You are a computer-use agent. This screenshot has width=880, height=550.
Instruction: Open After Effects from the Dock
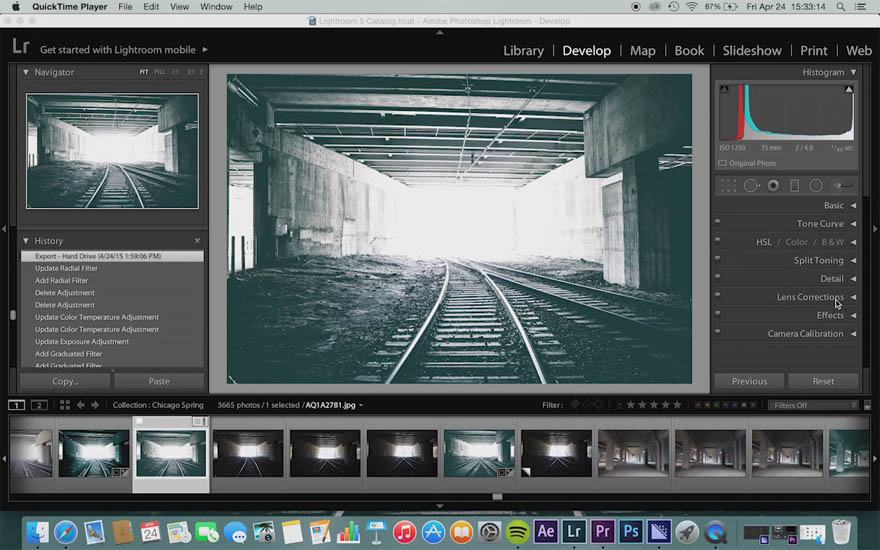coord(546,531)
